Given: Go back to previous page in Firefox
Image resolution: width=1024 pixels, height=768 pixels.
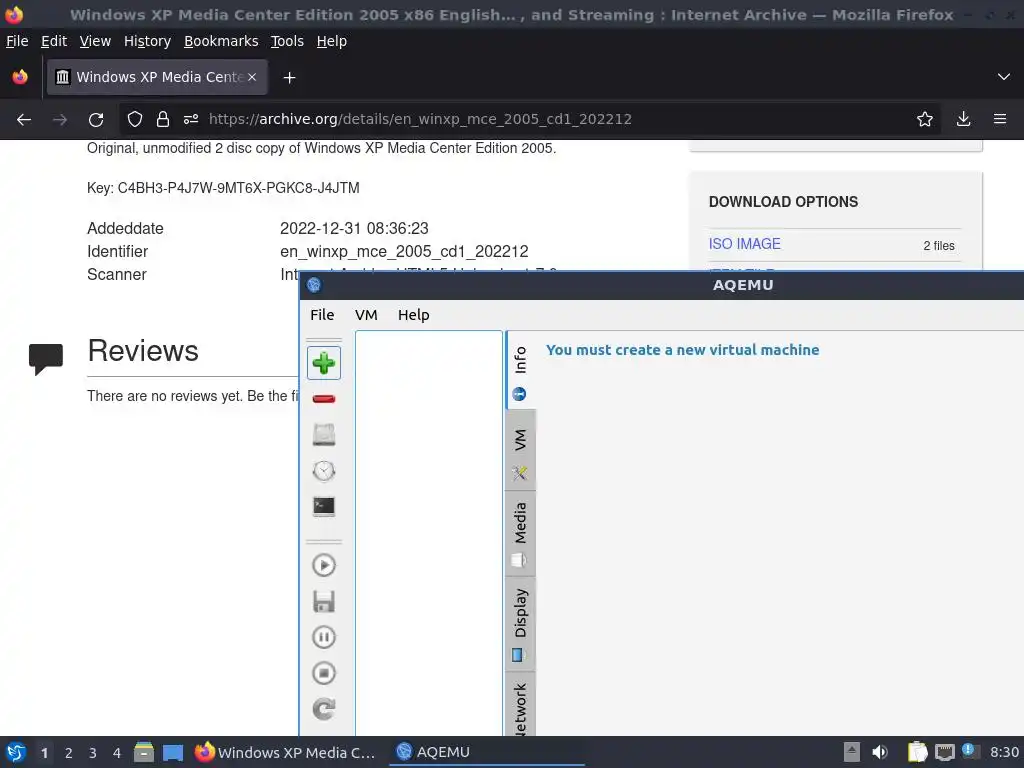Looking at the screenshot, I should tap(24, 120).
